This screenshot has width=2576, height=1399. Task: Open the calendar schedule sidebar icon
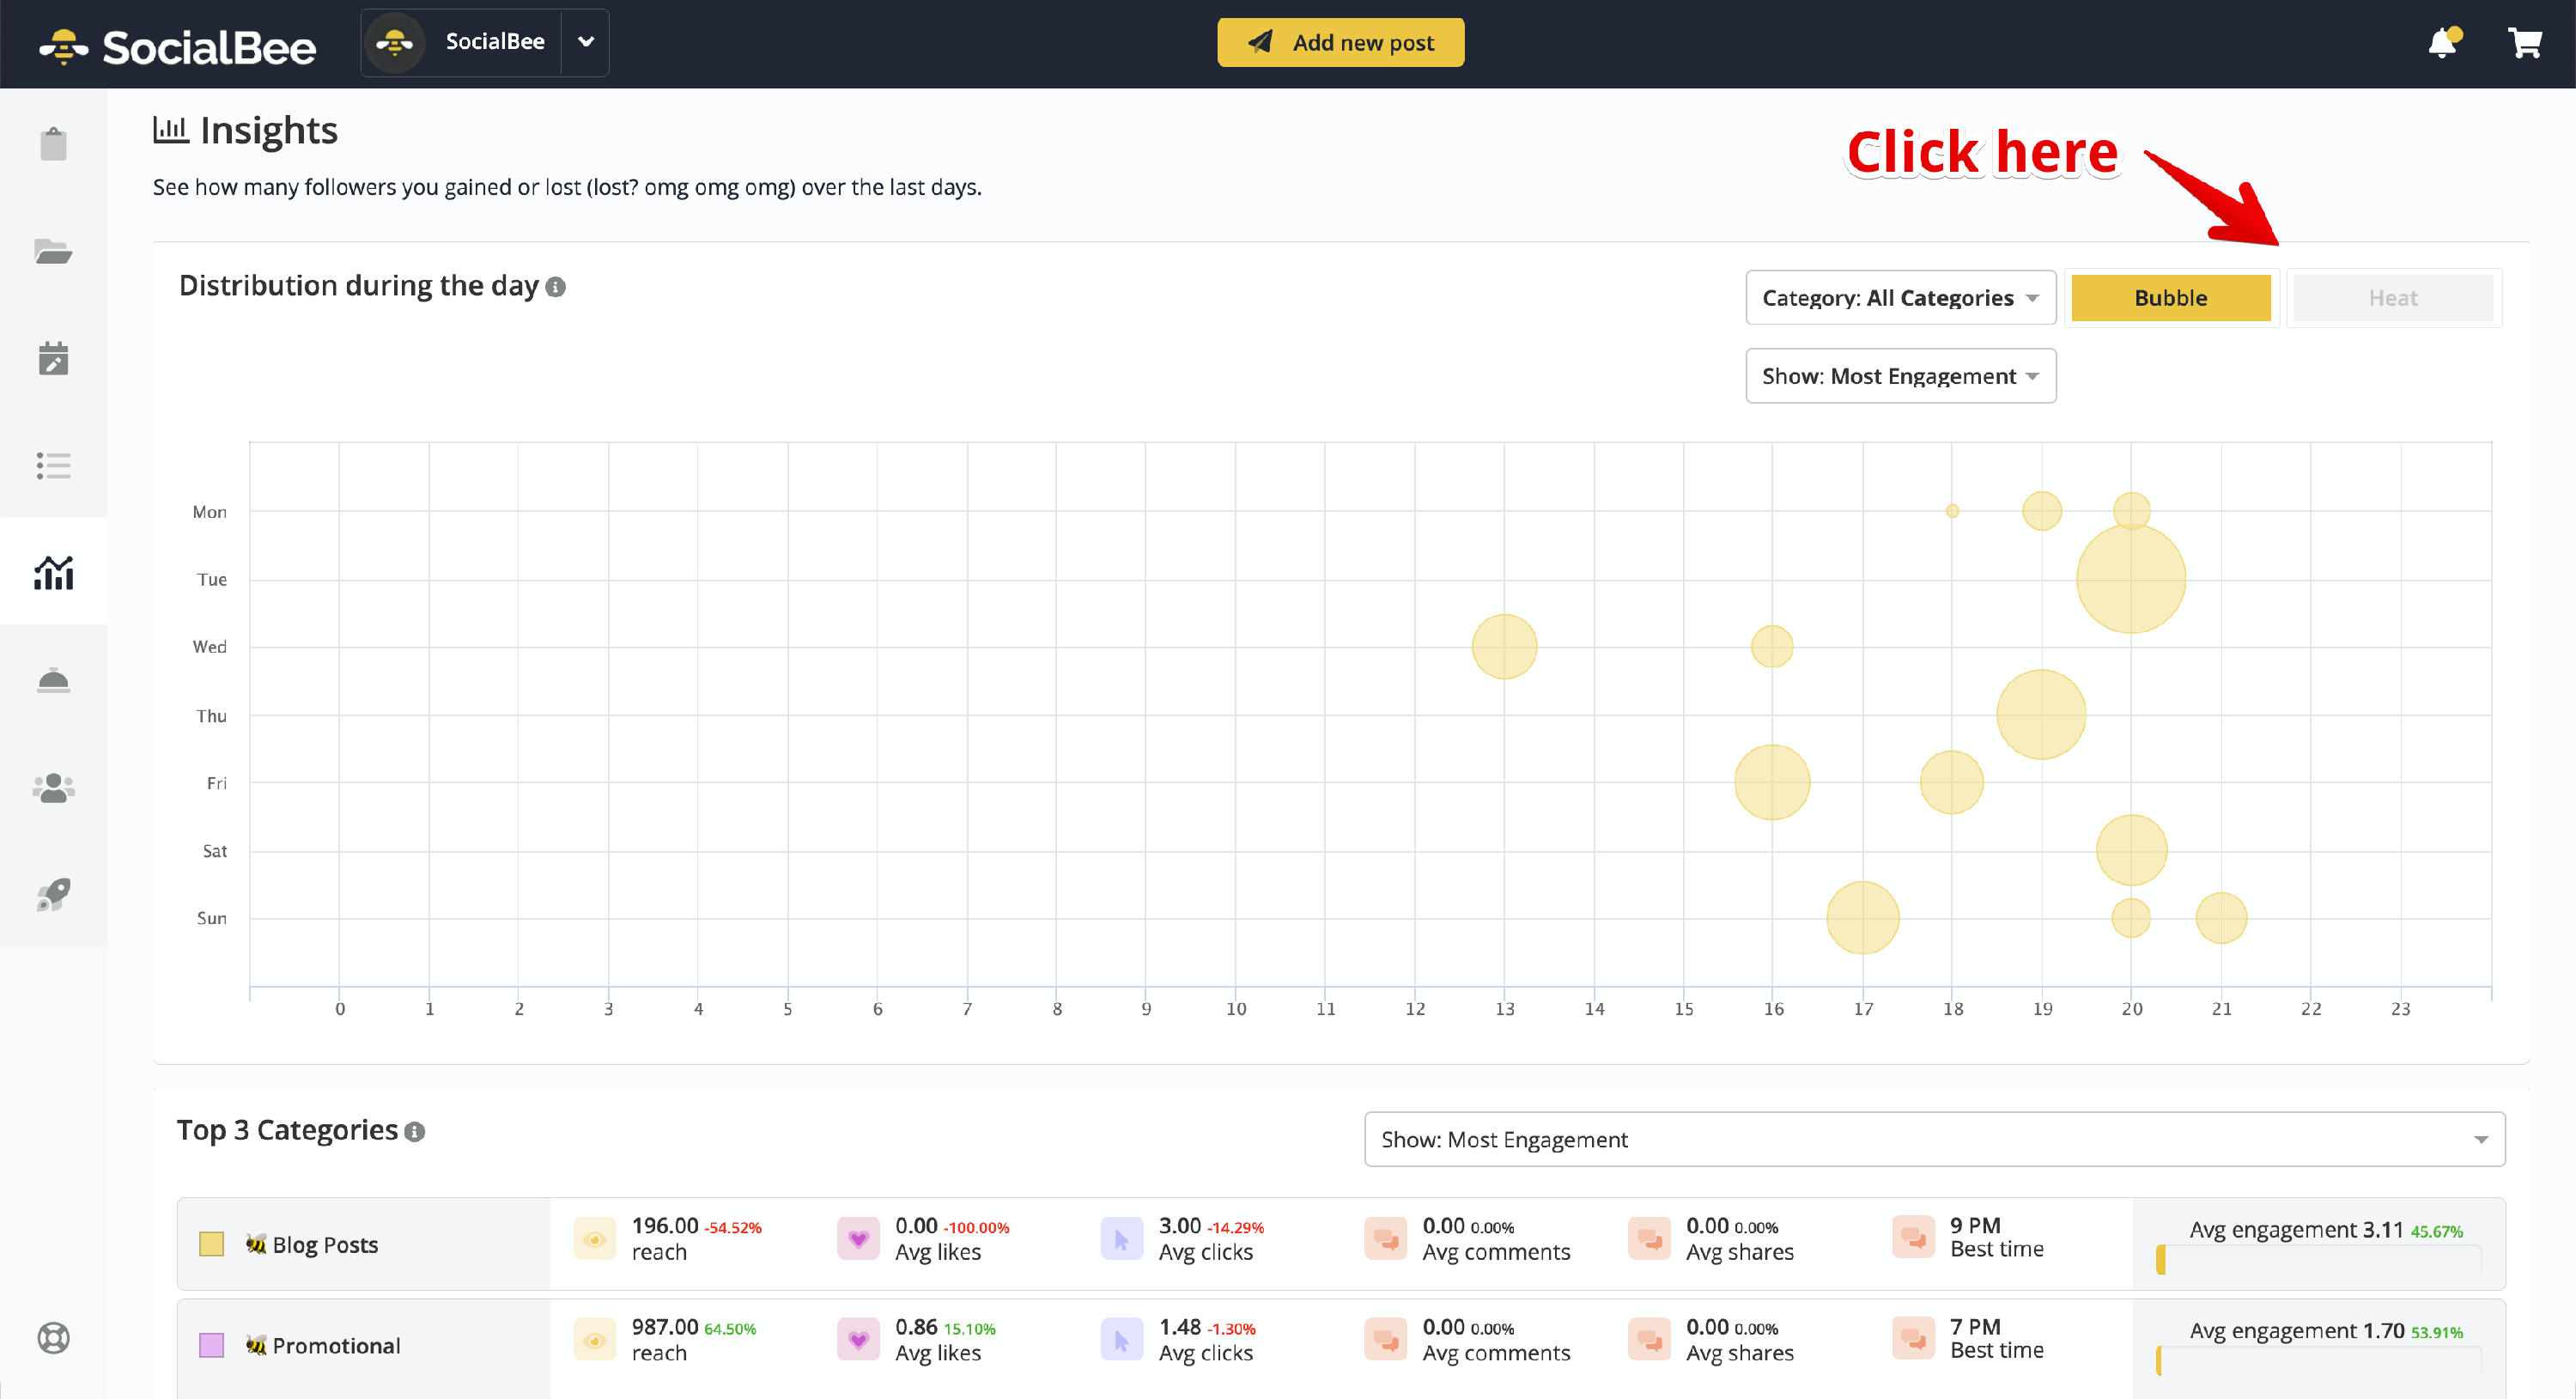click(x=53, y=358)
